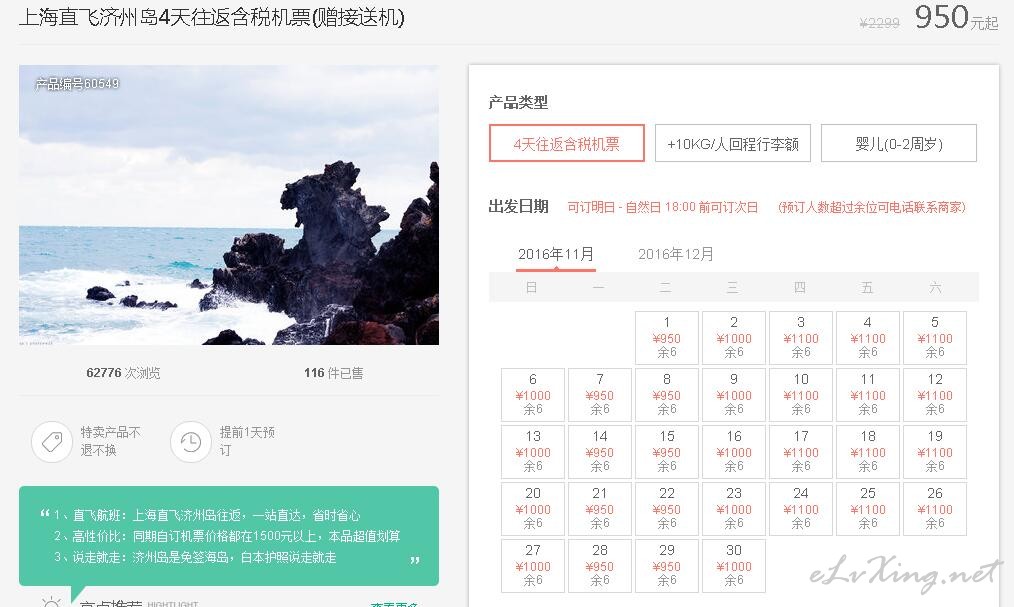Pick the 30th on the calendar
1014x607 pixels.
[734, 566]
